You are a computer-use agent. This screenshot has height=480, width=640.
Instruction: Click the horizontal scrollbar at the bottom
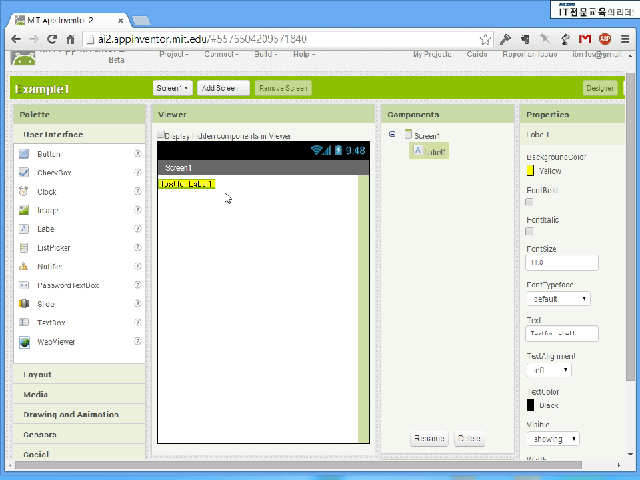coord(298,465)
